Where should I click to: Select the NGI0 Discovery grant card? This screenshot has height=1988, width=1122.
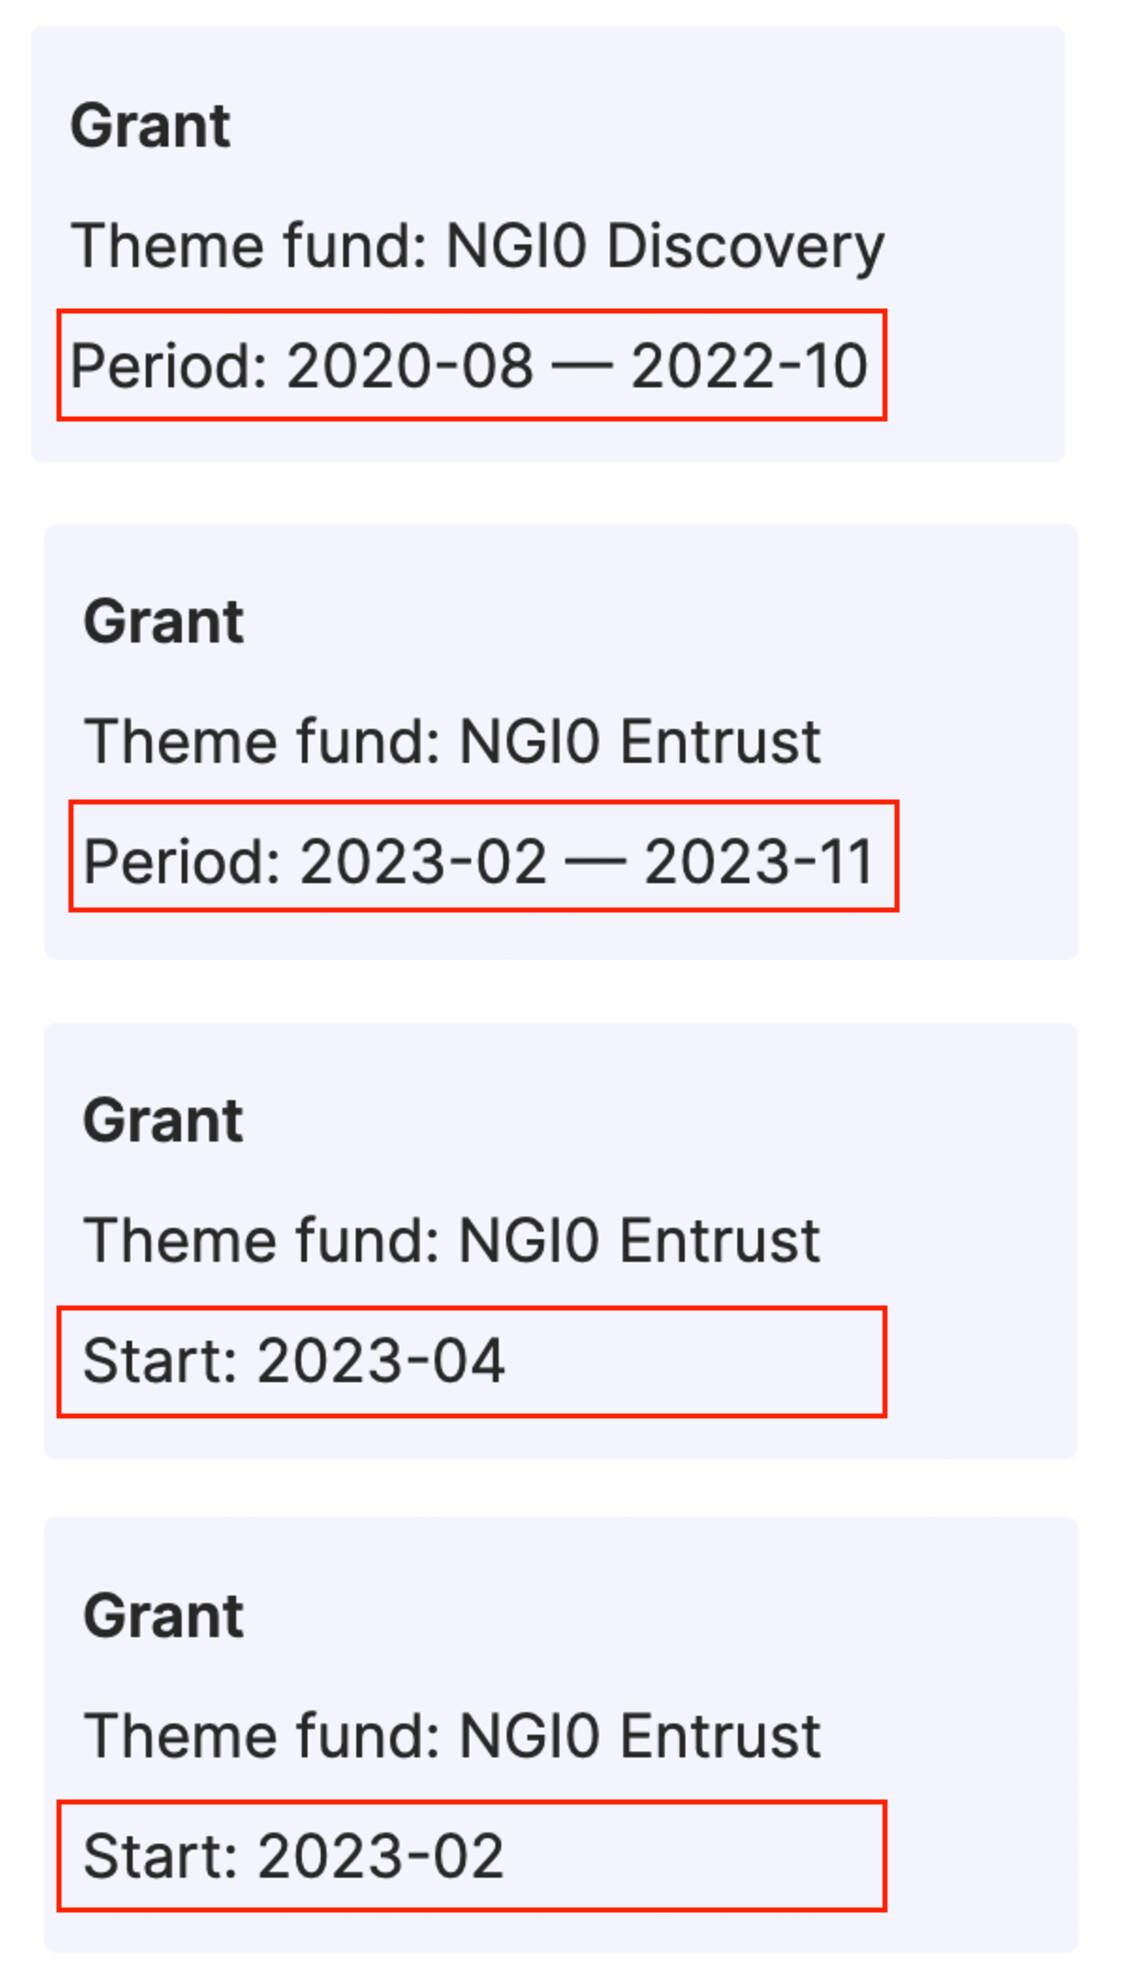pos(548,244)
